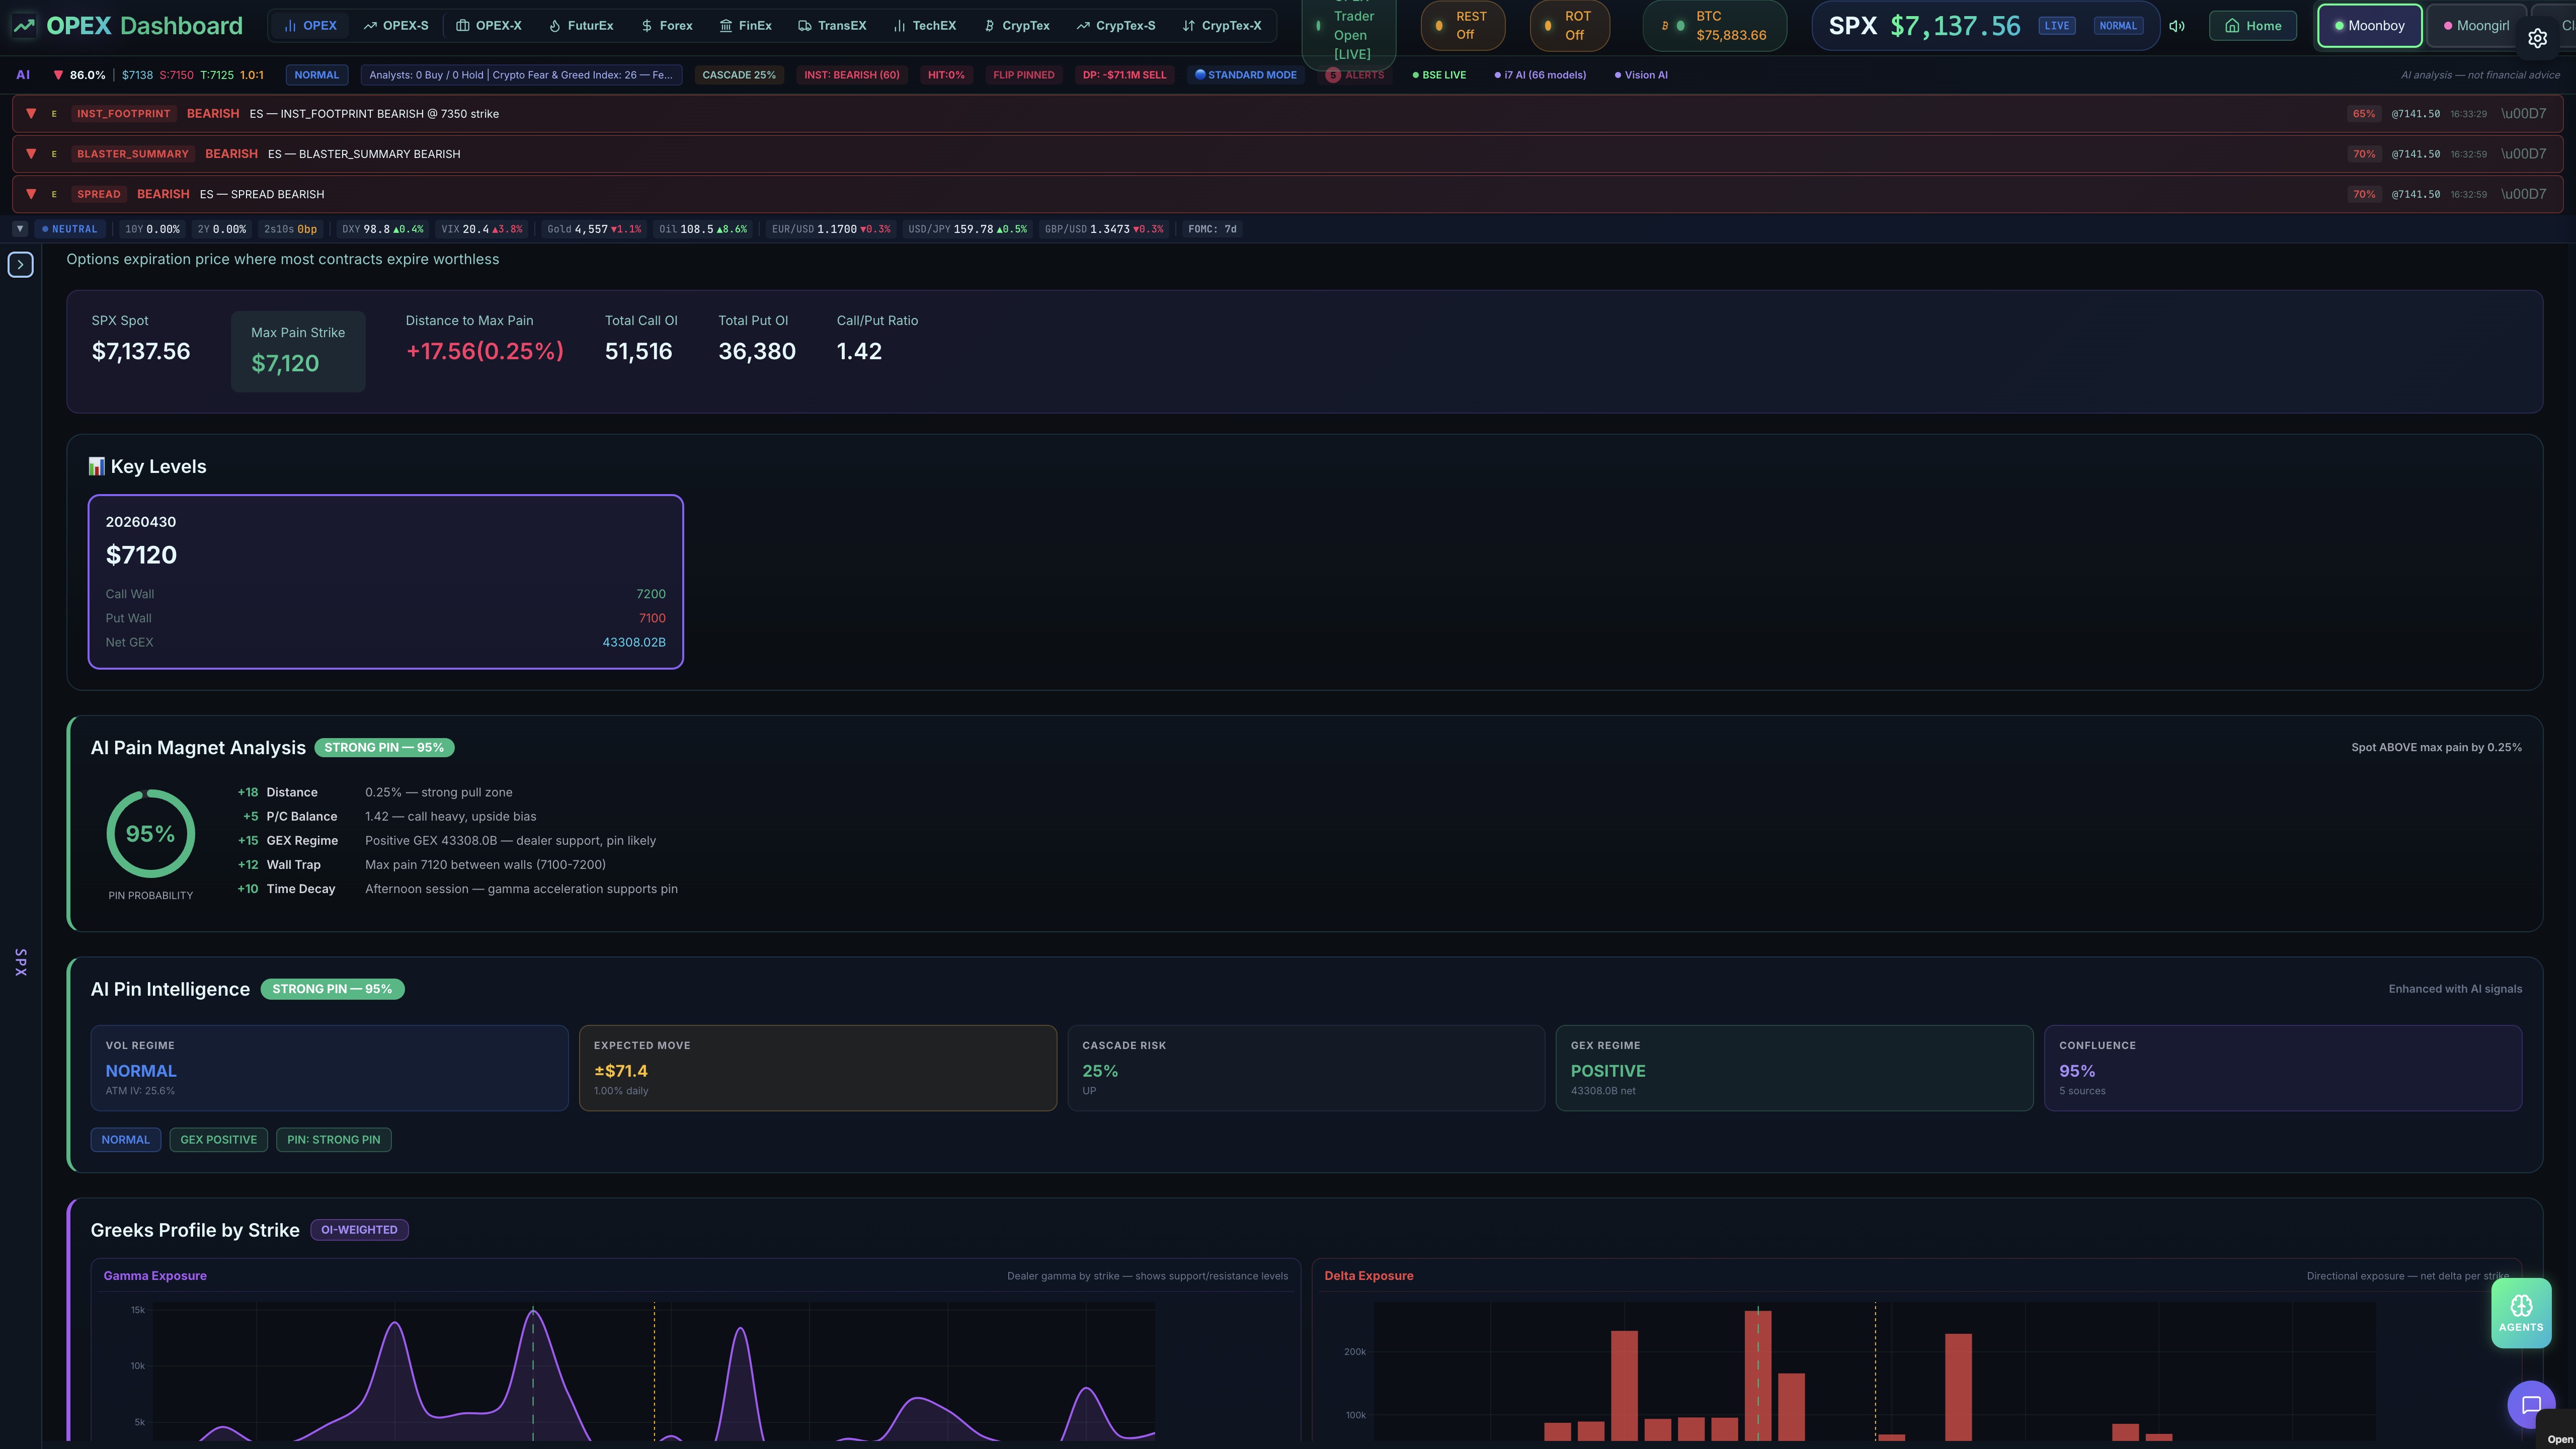Select the CrypTex tab
Screen dimensions: 2576x1449
tap(1017, 26)
